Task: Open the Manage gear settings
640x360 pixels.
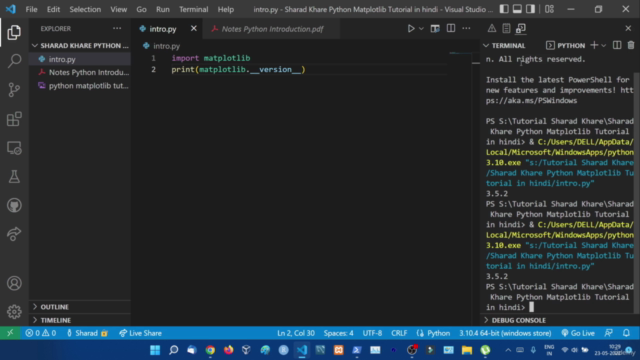Action: tap(14, 311)
